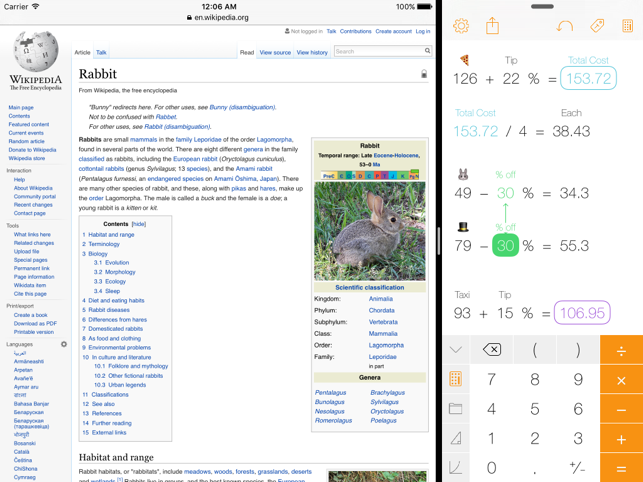Tap top-right calculator keypad icon
Screen dimensions: 643x482
pos(627,26)
